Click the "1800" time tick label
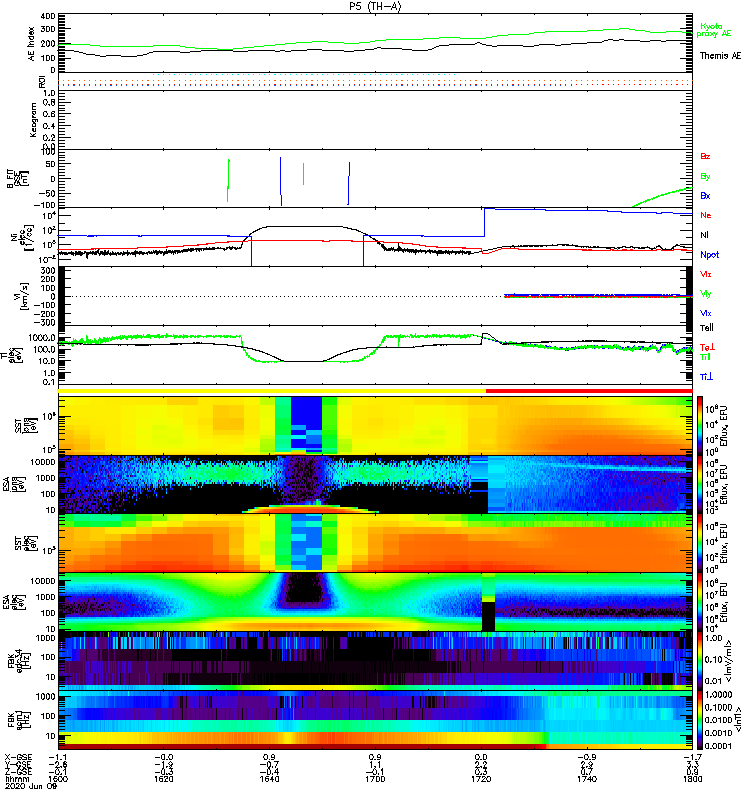Image resolution: width=750 pixels, height=800 pixels. point(692,779)
